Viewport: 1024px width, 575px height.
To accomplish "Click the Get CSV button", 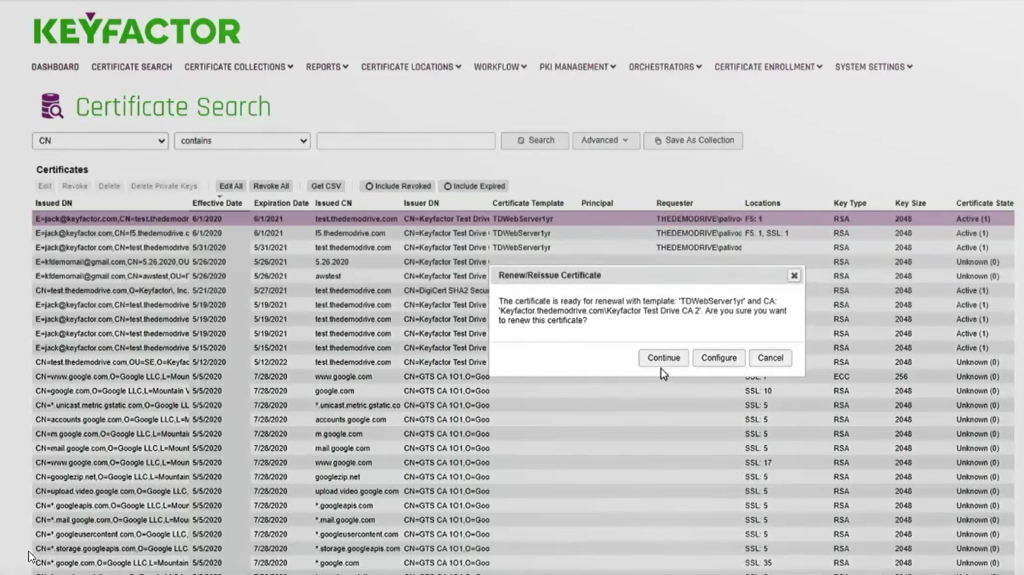I will (326, 186).
